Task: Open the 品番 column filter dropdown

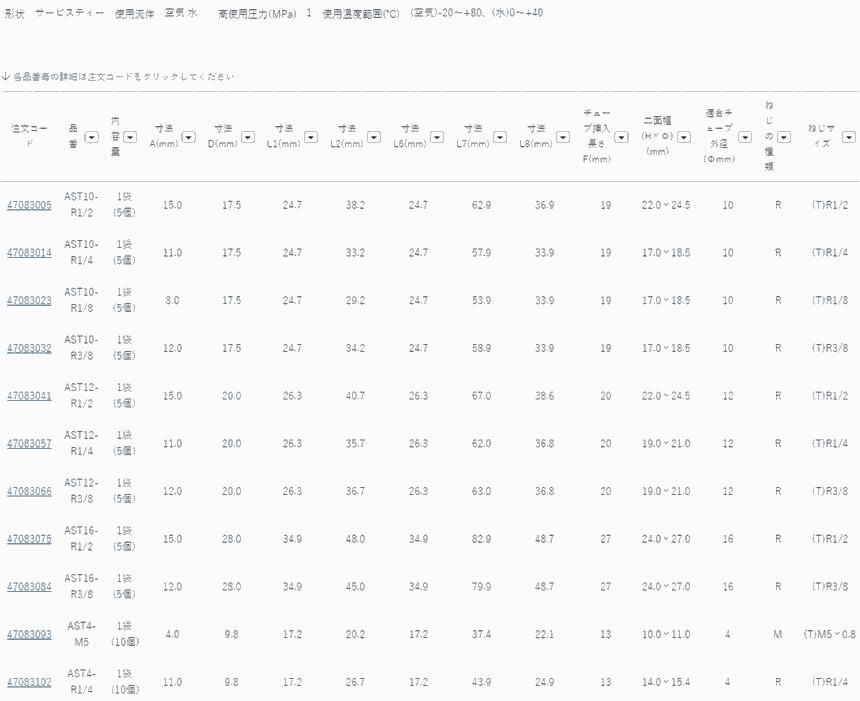Action: click(x=92, y=137)
